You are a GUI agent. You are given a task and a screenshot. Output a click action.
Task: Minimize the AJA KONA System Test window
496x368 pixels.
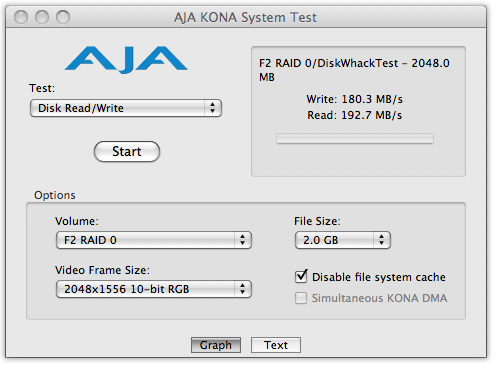(42, 17)
